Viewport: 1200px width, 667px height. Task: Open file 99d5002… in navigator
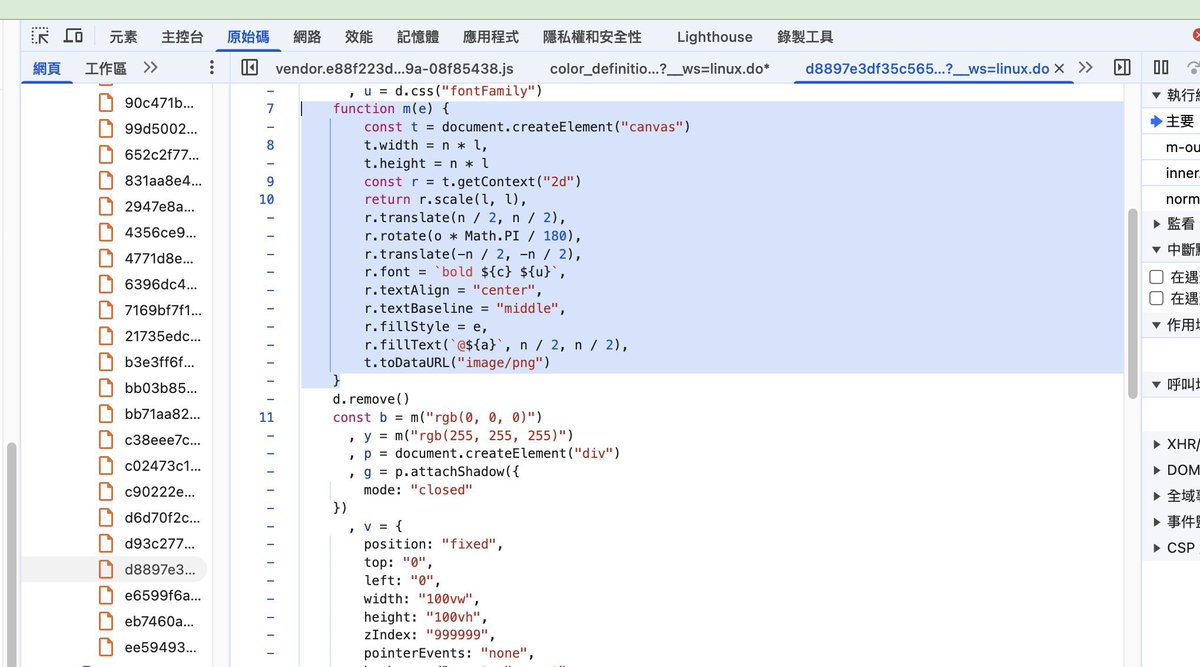click(160, 128)
